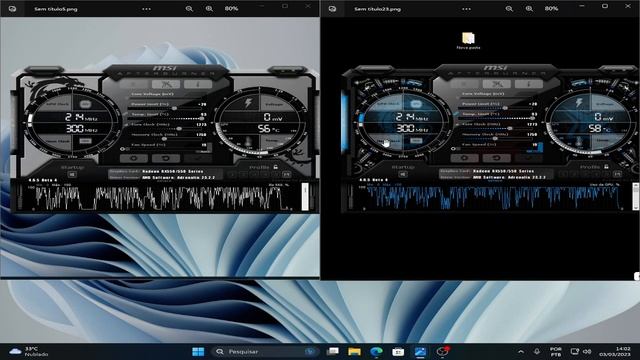This screenshot has height=360, width=640.
Task: Toggle fan speed auto switch in white-skin Afterburner
Action: [125, 149]
